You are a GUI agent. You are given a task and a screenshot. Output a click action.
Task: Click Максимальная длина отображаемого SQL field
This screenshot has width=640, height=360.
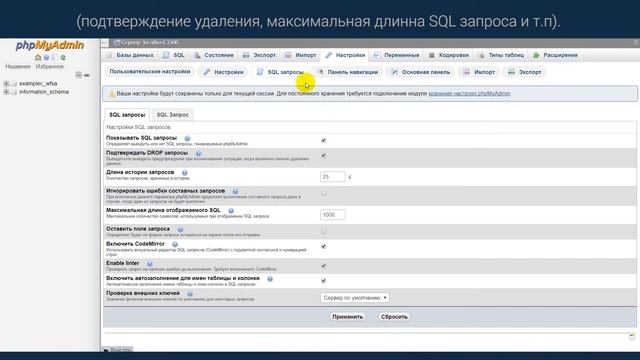pos(333,215)
